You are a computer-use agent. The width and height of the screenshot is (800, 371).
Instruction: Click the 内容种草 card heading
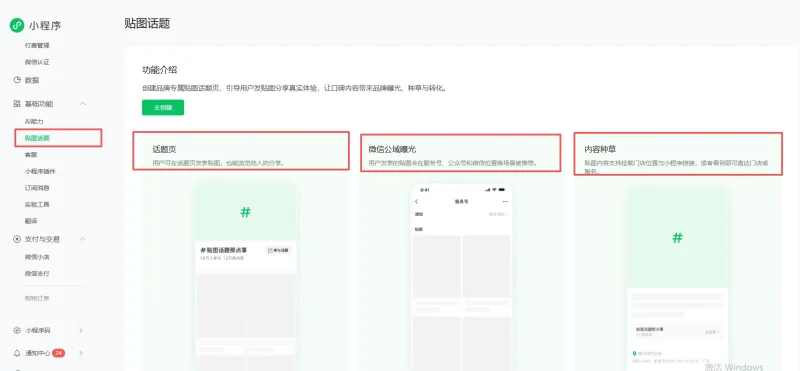click(601, 150)
